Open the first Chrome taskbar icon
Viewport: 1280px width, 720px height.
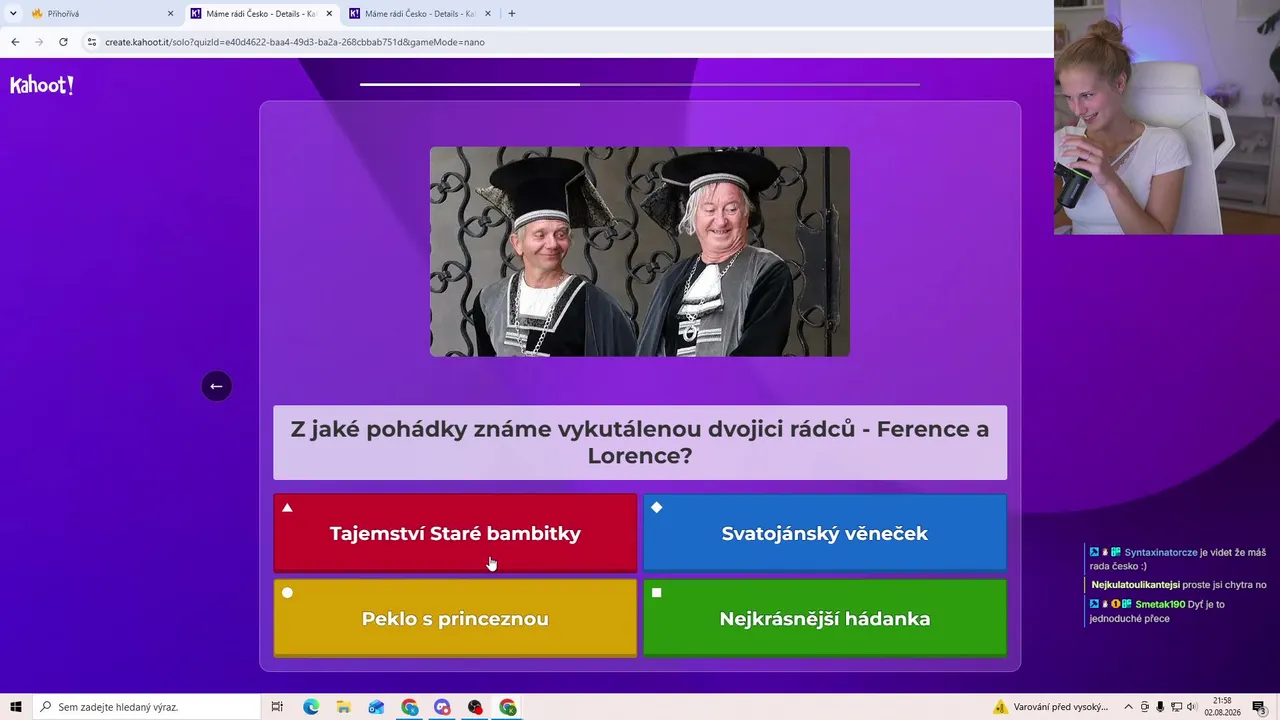pos(409,707)
